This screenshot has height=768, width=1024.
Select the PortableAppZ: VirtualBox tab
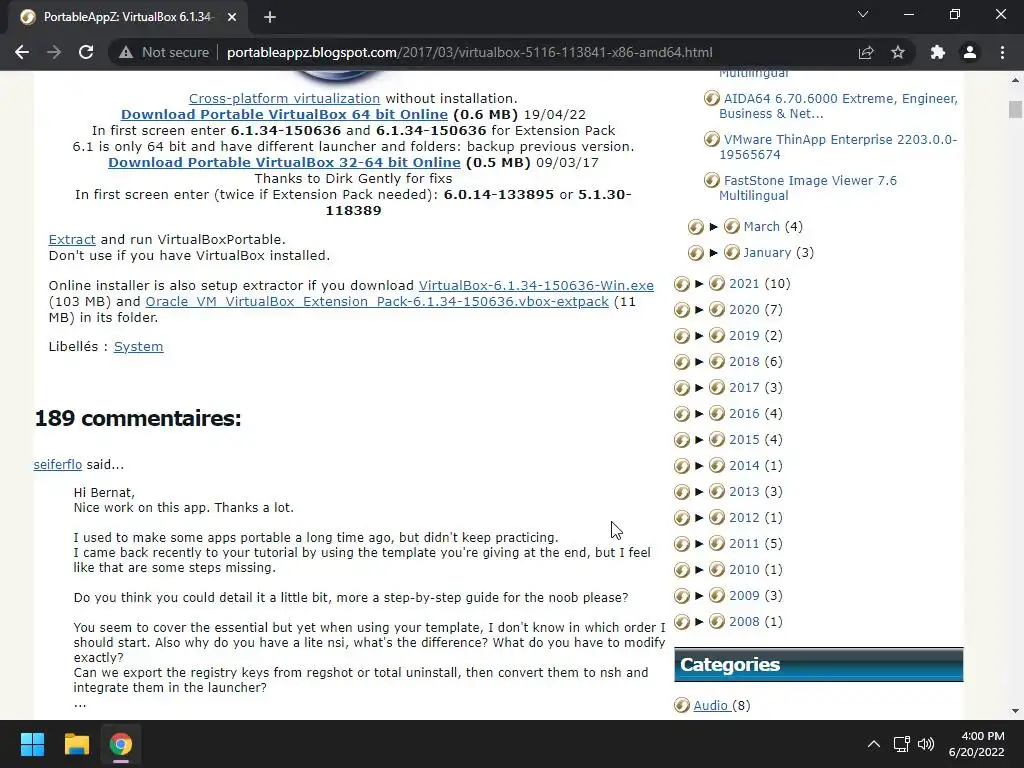point(128,17)
